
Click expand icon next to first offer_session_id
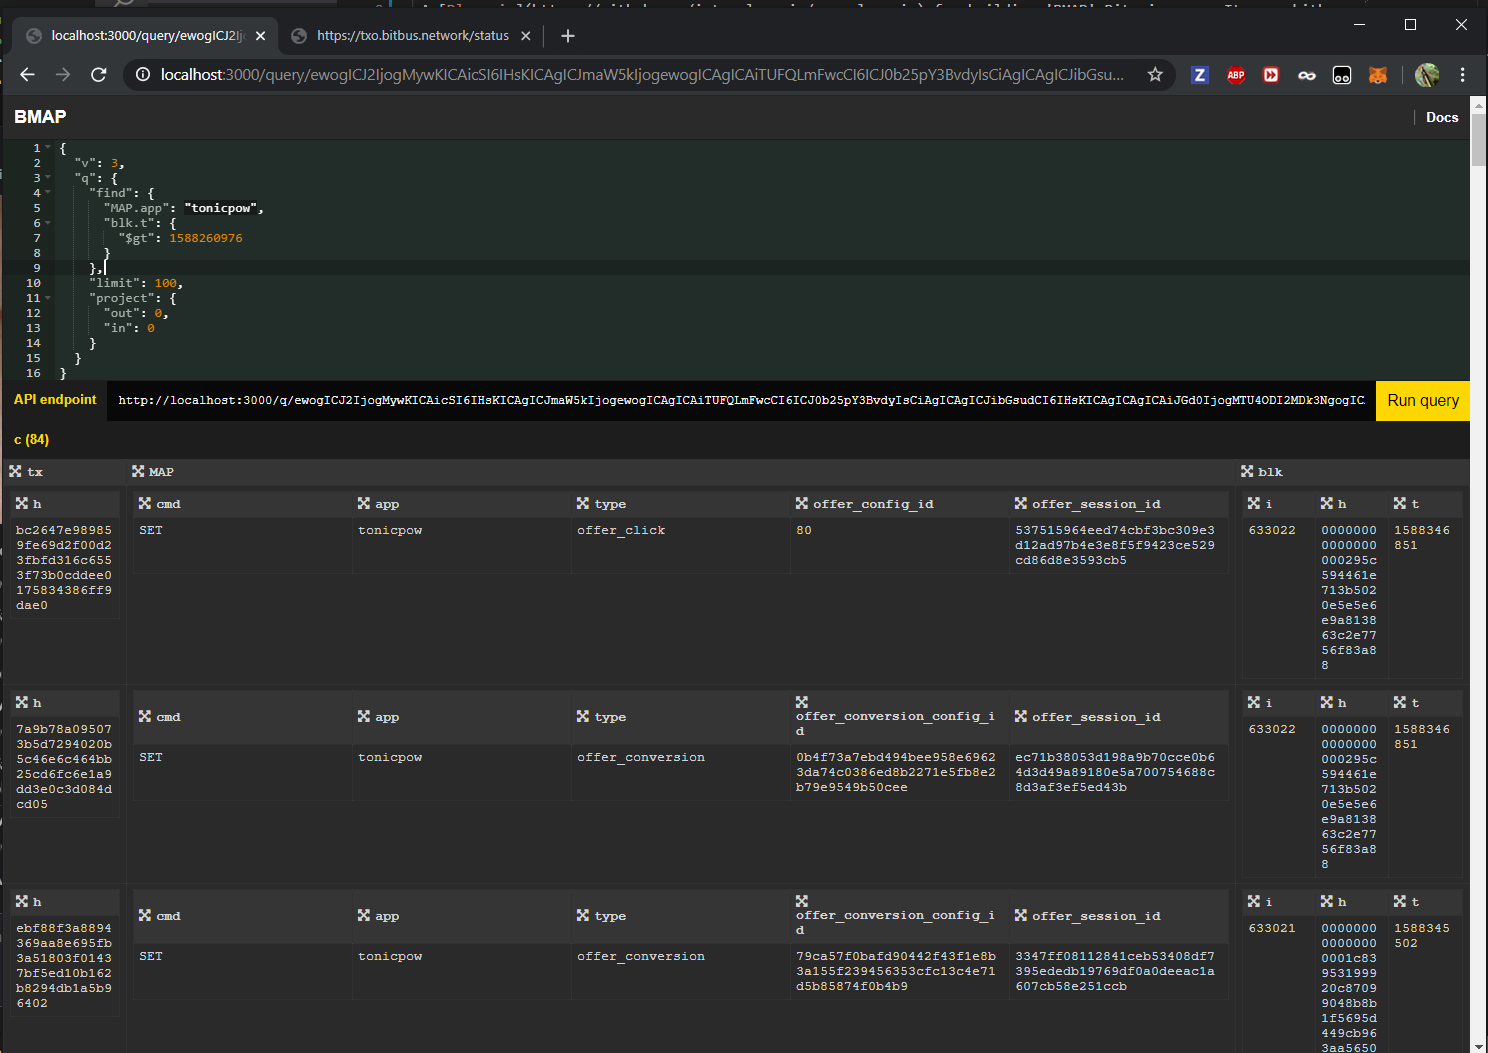click(1021, 503)
